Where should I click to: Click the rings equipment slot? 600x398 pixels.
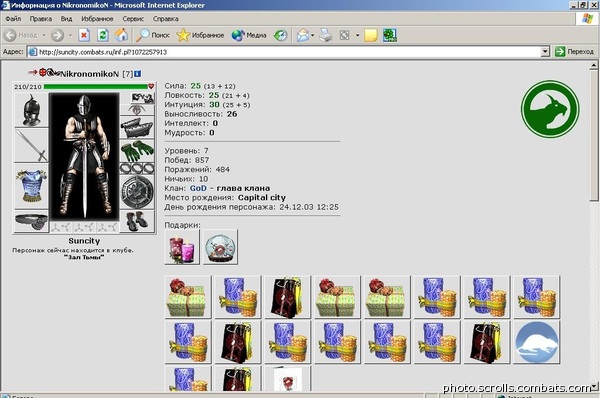(x=137, y=168)
